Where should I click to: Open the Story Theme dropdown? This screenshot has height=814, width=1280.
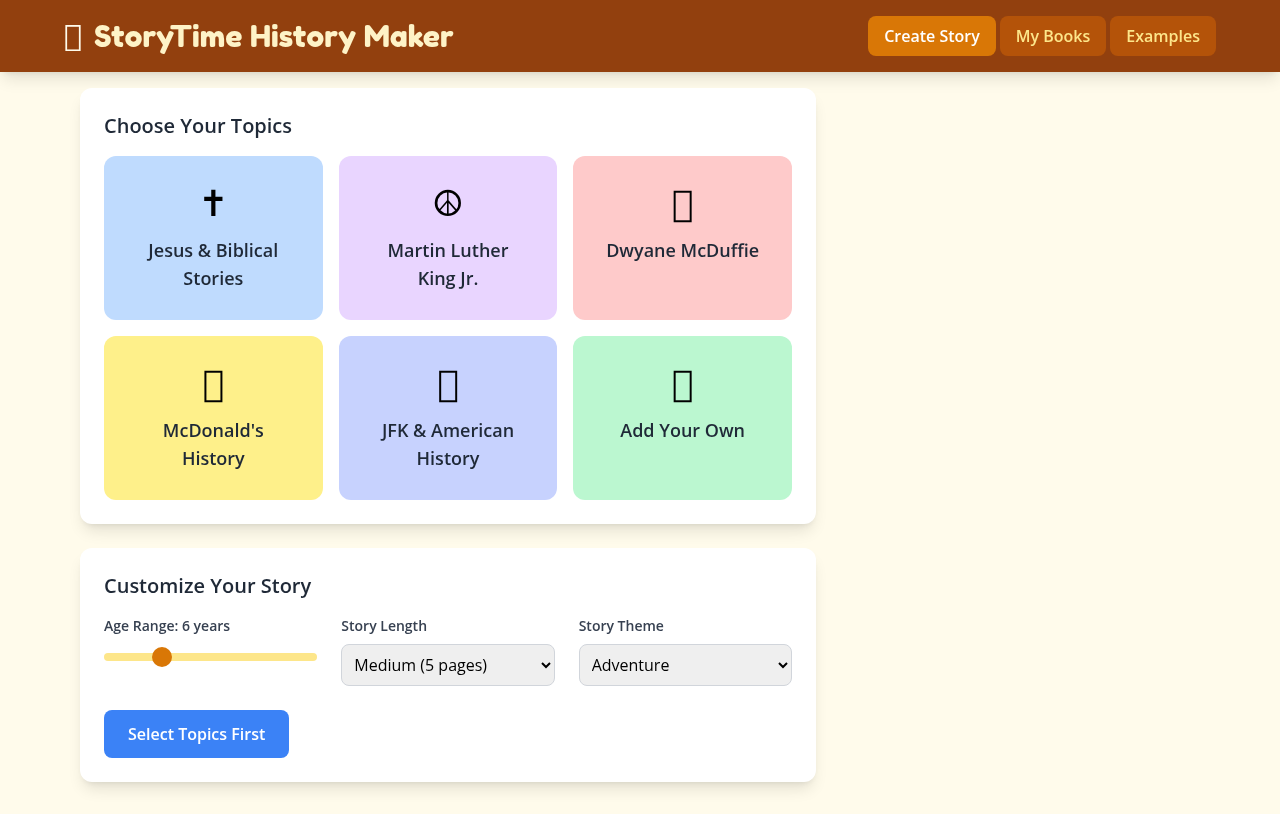[685, 665]
